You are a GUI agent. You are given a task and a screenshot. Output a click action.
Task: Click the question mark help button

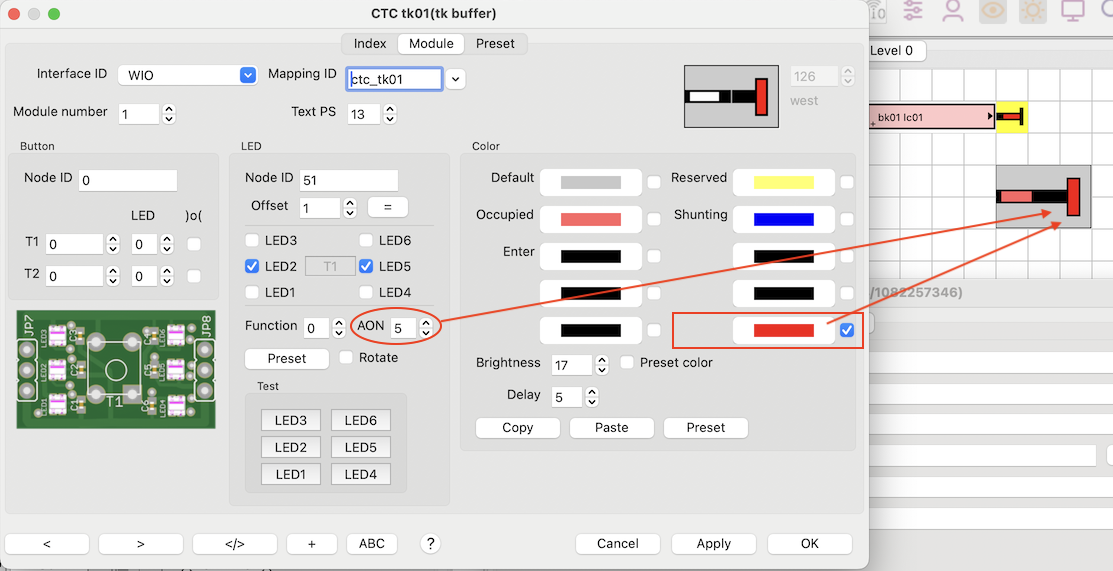431,543
